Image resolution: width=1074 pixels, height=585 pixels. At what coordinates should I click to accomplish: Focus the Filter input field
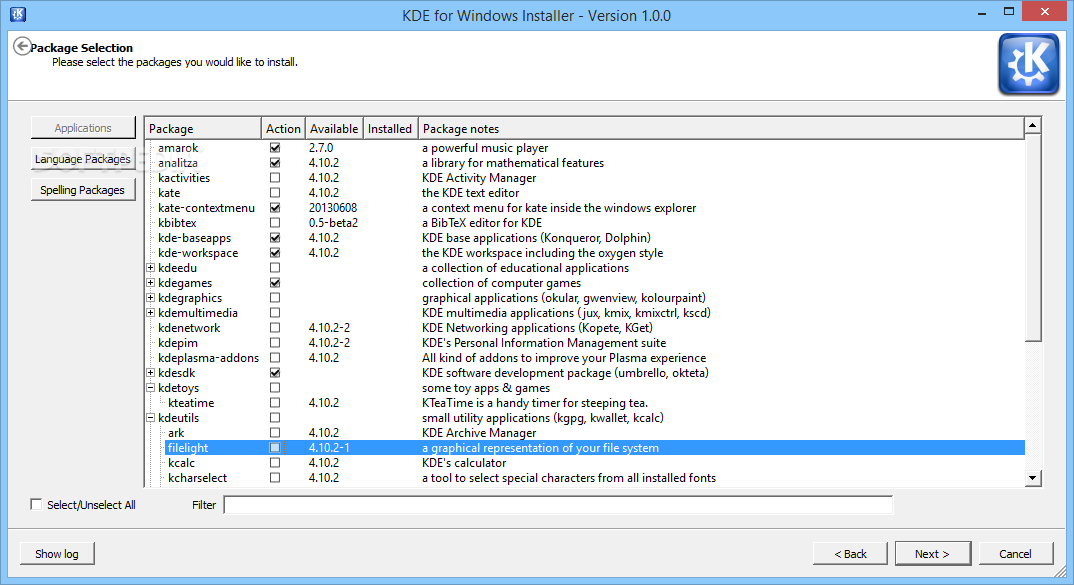[558, 505]
